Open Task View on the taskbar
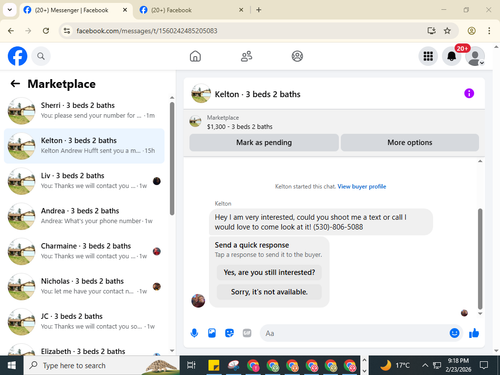Image resolution: width=500 pixels, height=375 pixels. [x=191, y=366]
